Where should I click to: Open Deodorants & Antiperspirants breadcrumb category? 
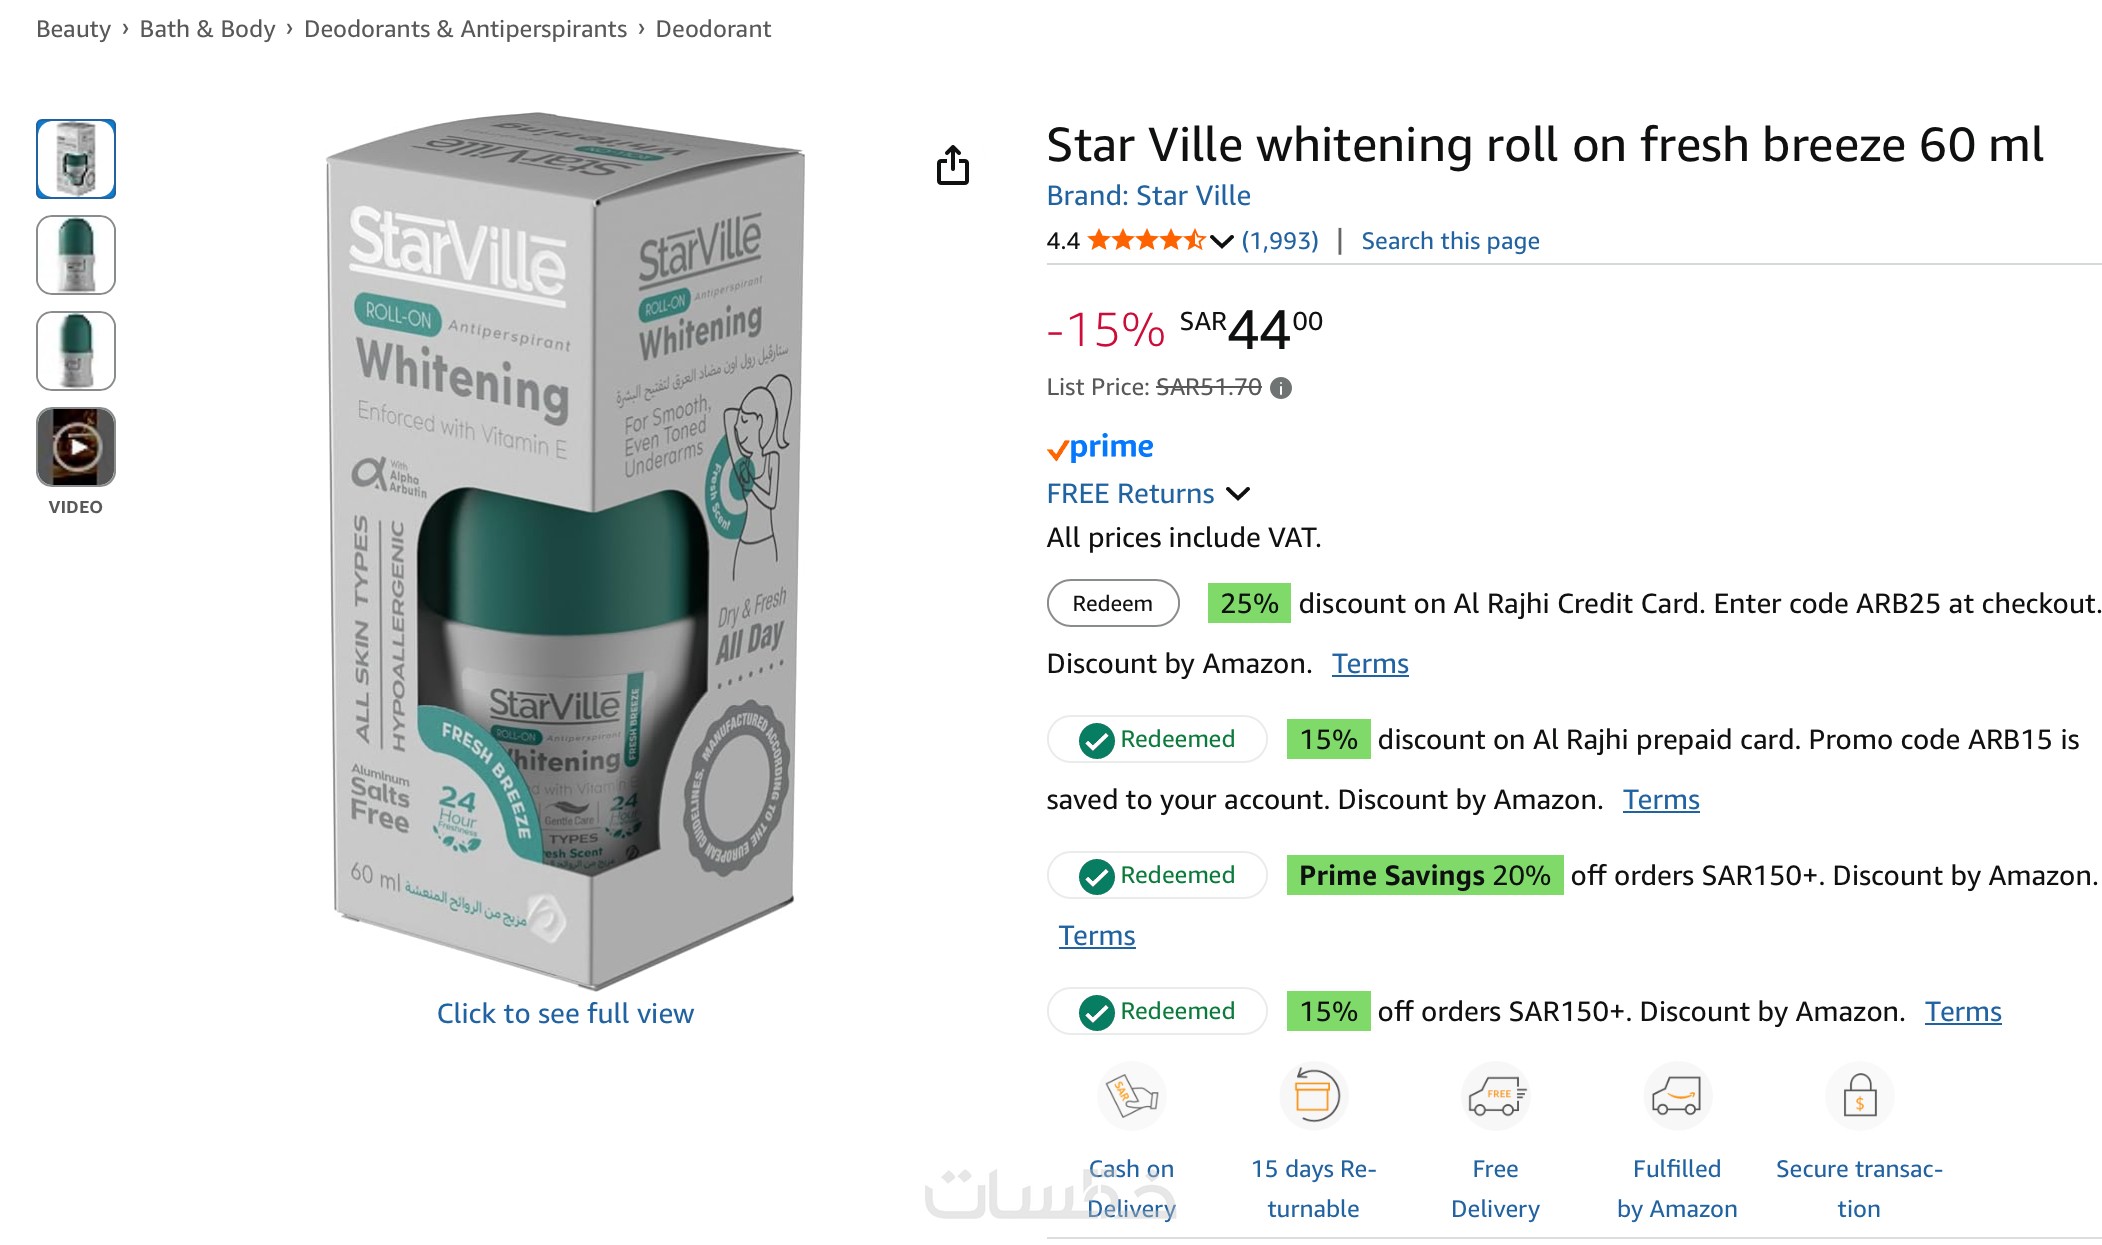click(x=465, y=29)
